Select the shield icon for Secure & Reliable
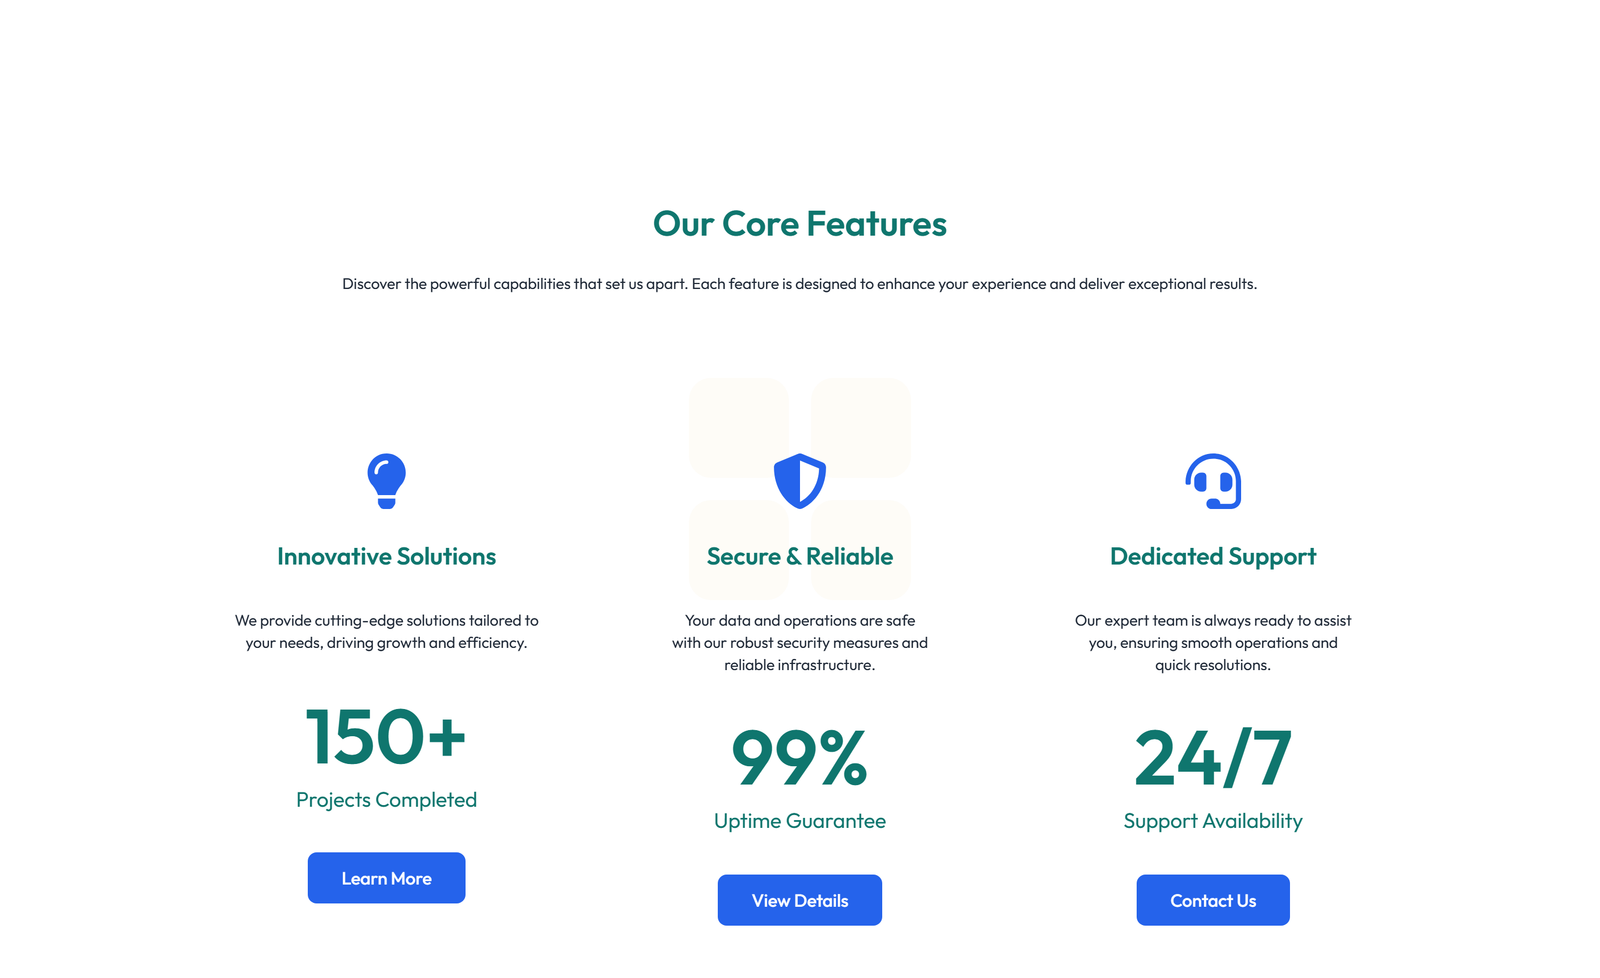 [799, 481]
